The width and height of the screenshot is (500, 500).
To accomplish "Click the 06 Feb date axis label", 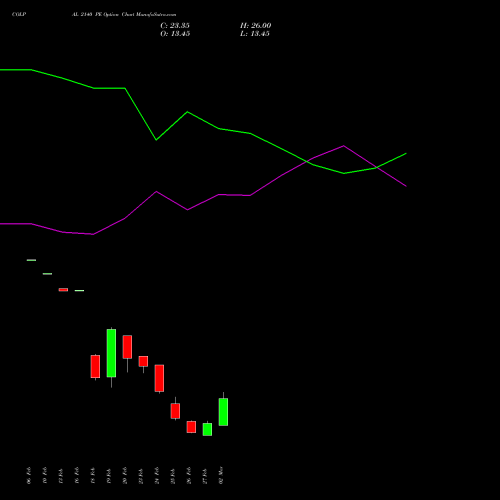I will (29, 475).
